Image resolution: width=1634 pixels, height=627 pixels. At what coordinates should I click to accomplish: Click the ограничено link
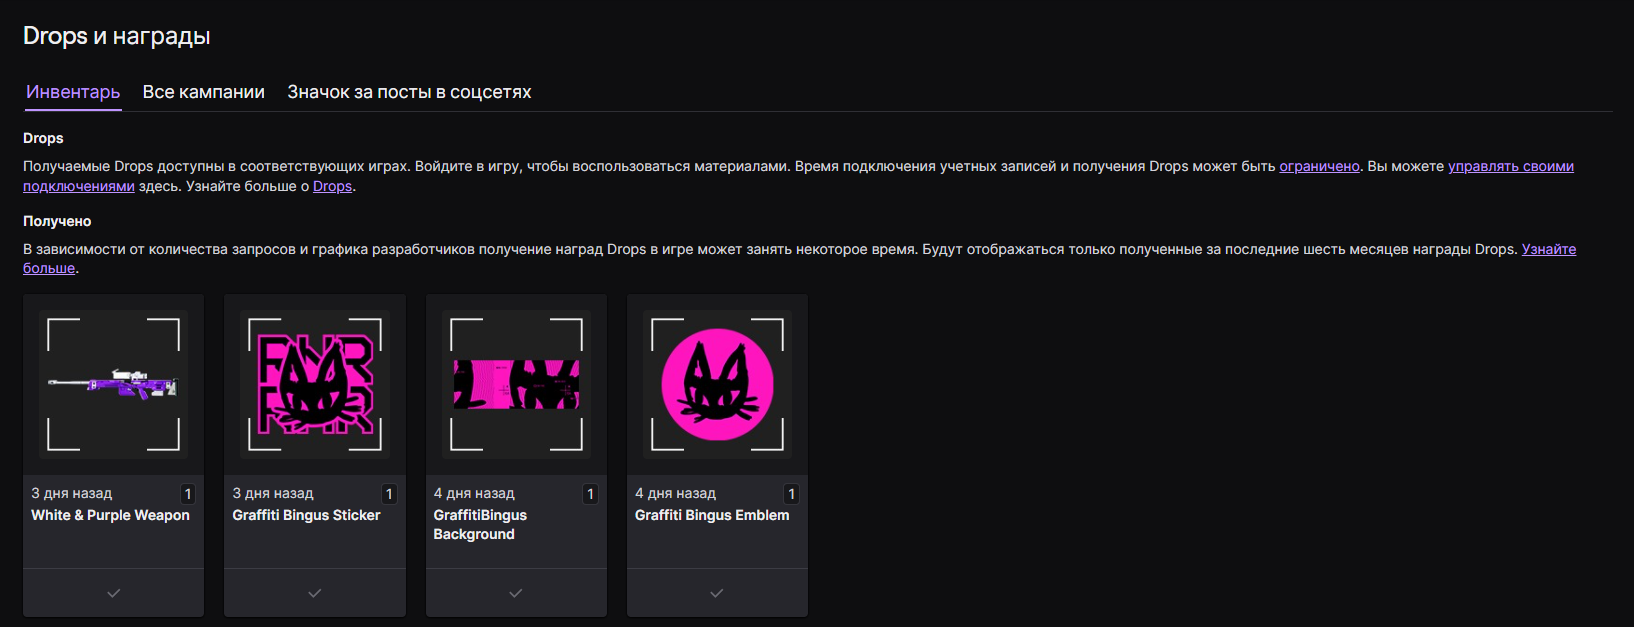1319,167
